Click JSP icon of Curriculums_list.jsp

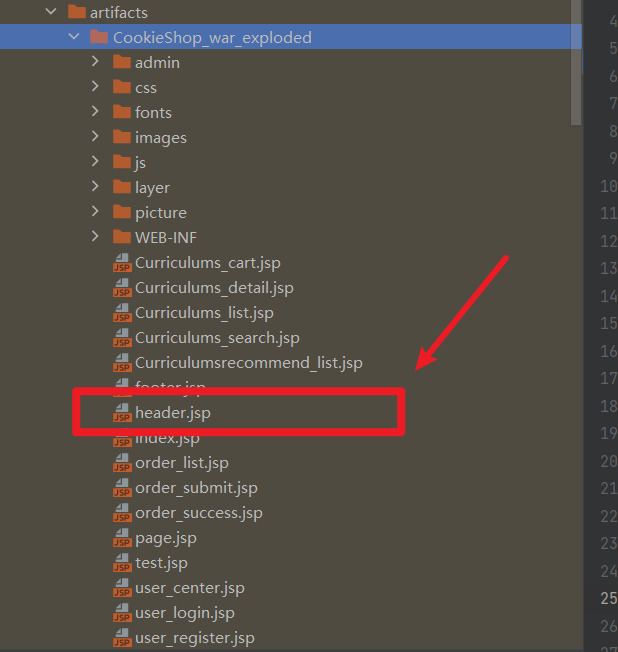[122, 313]
